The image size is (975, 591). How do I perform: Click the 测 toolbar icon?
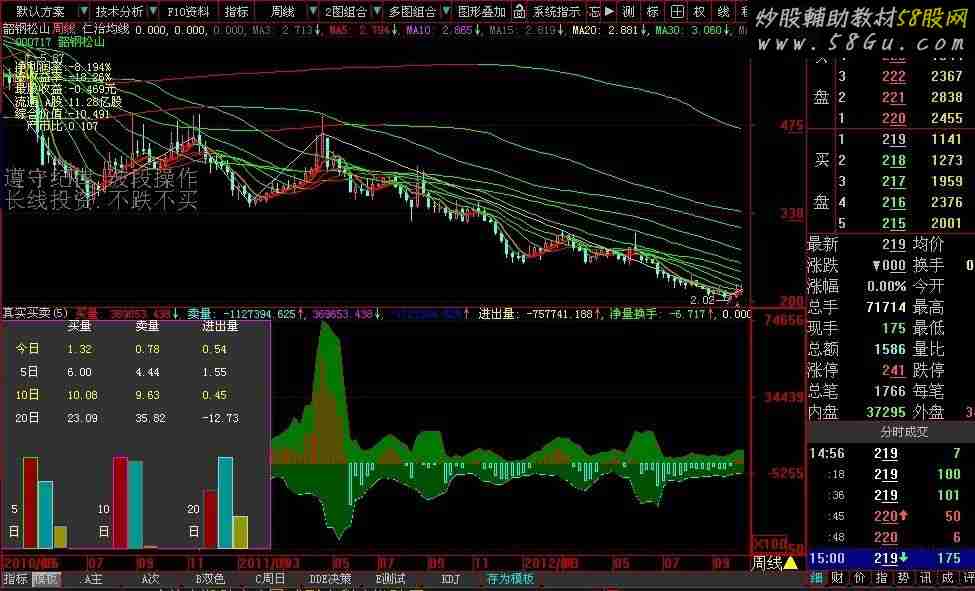629,11
